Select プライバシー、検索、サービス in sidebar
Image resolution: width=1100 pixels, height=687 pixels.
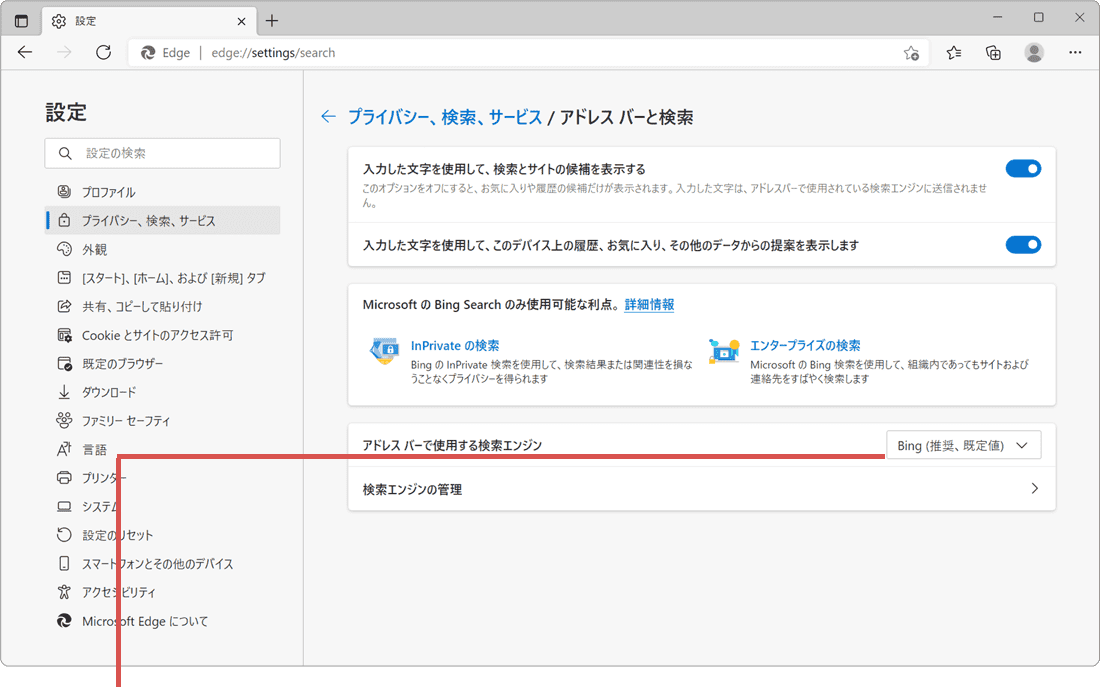(162, 220)
